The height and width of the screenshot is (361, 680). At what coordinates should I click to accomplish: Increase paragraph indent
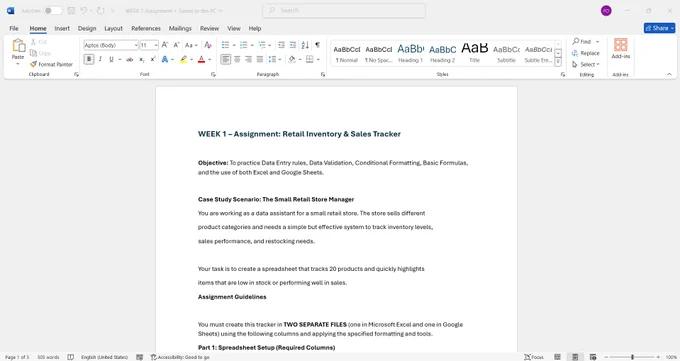point(293,45)
